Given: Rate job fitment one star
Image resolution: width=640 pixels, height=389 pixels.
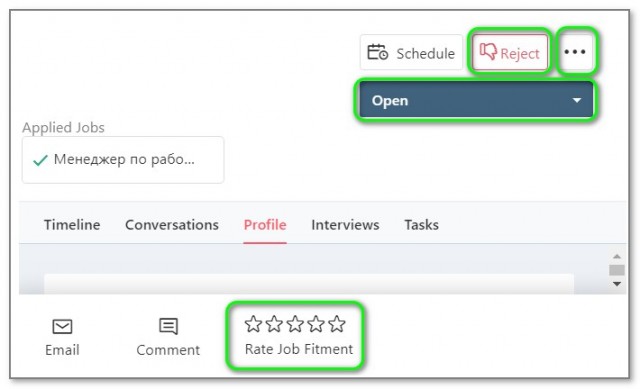Looking at the screenshot, I should 253,324.
